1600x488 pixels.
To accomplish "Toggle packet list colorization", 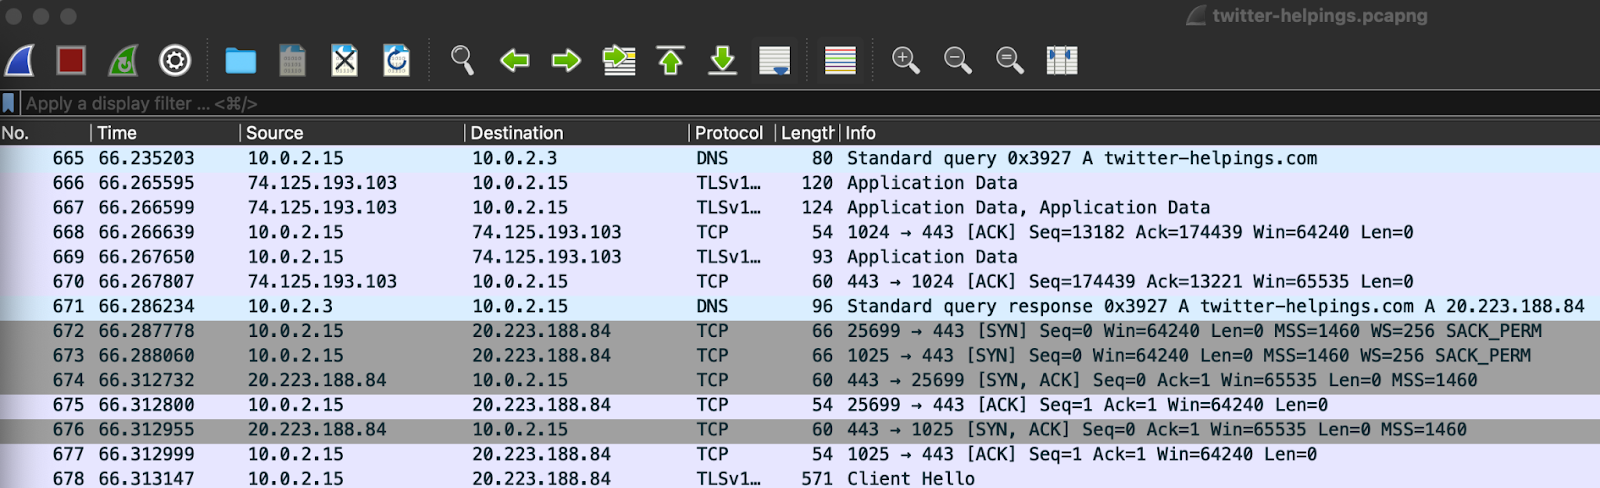I will pos(840,61).
